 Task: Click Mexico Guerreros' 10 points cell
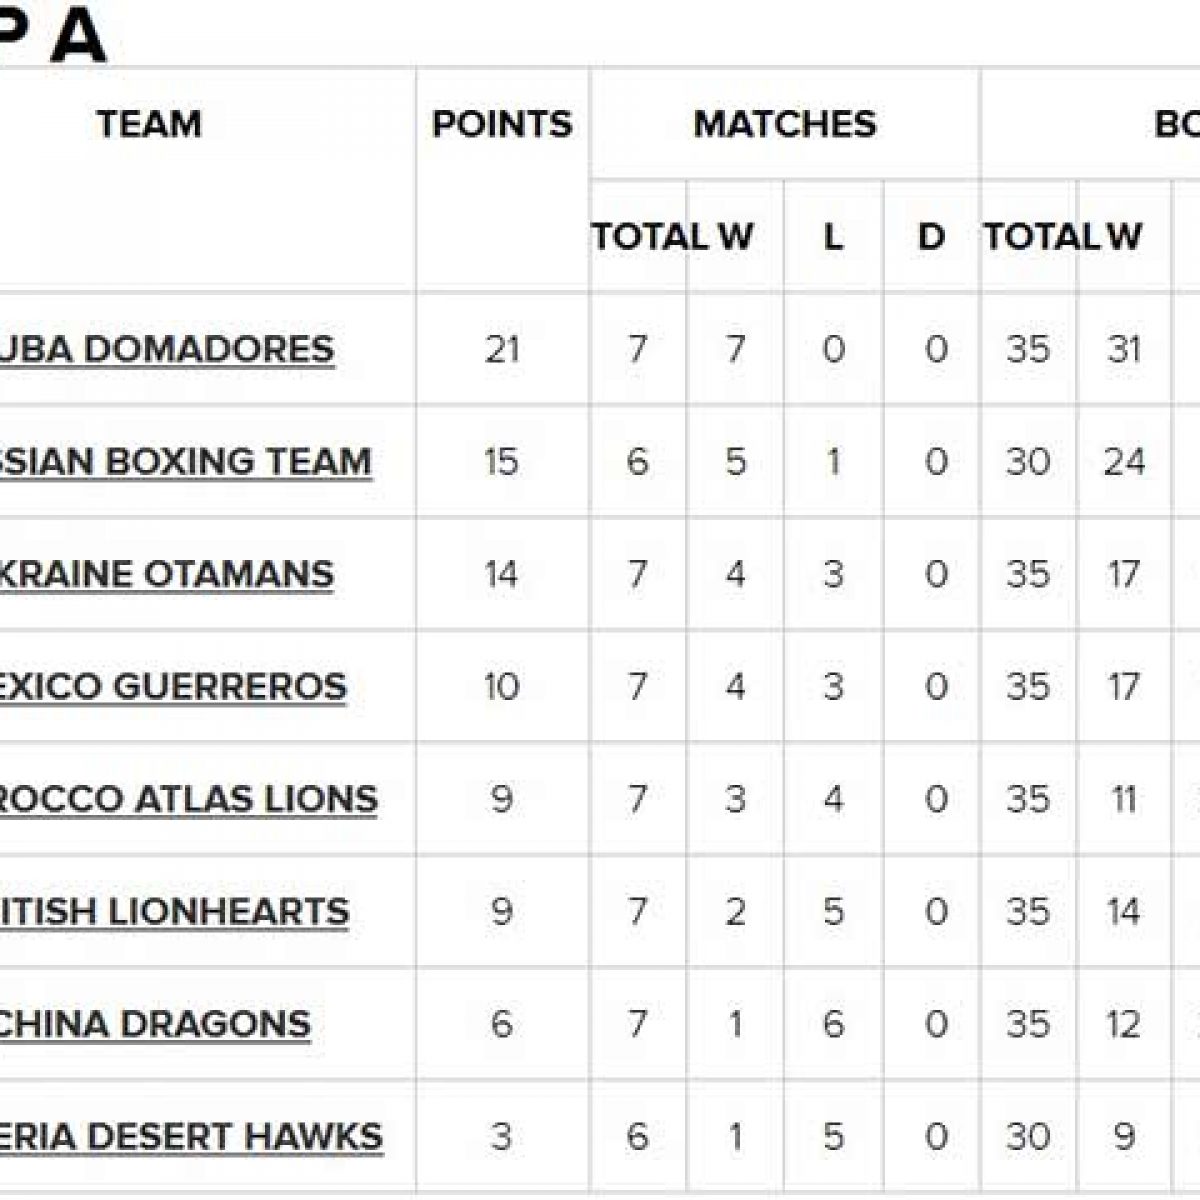(502, 687)
